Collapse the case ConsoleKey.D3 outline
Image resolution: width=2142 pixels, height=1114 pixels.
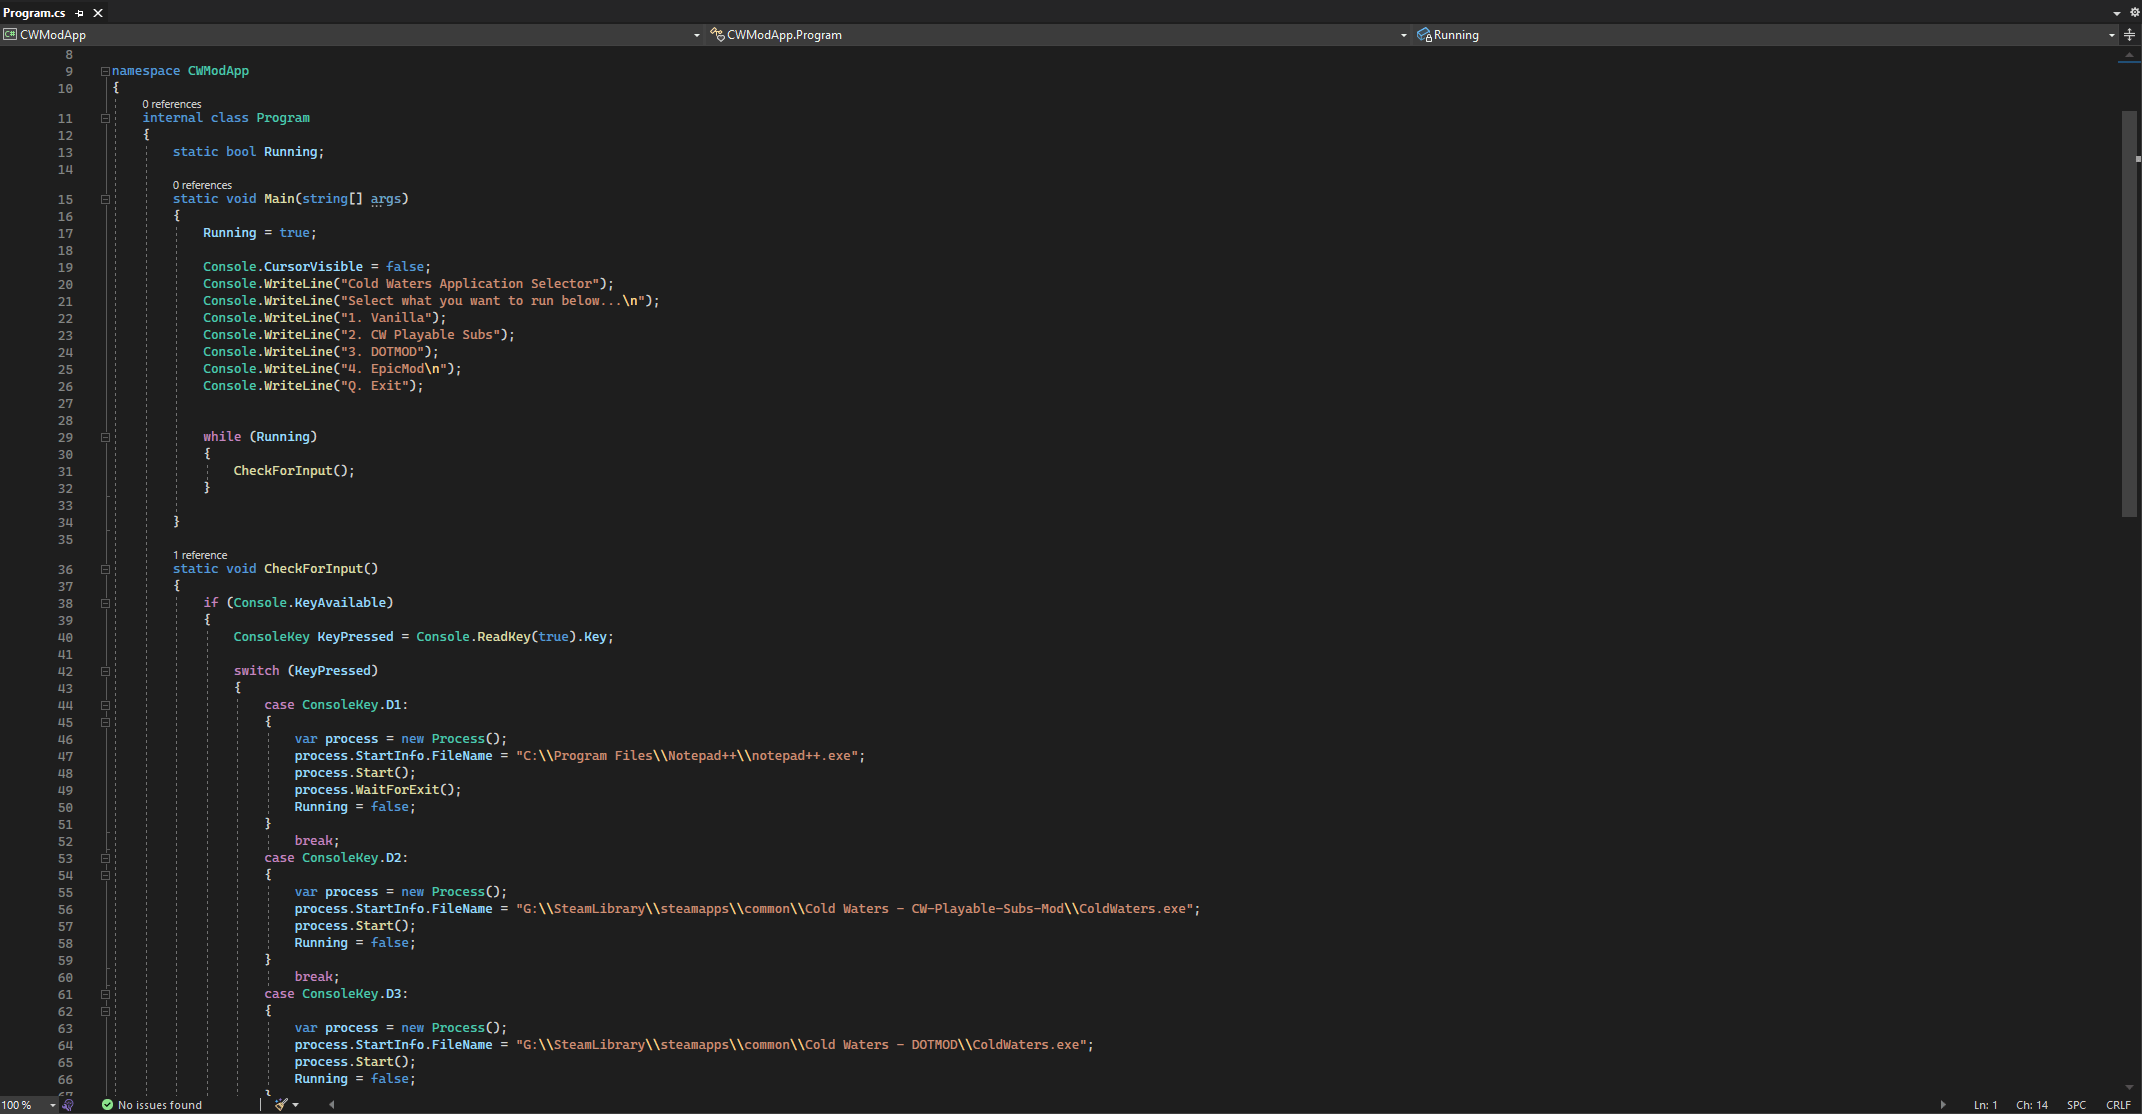[x=105, y=994]
